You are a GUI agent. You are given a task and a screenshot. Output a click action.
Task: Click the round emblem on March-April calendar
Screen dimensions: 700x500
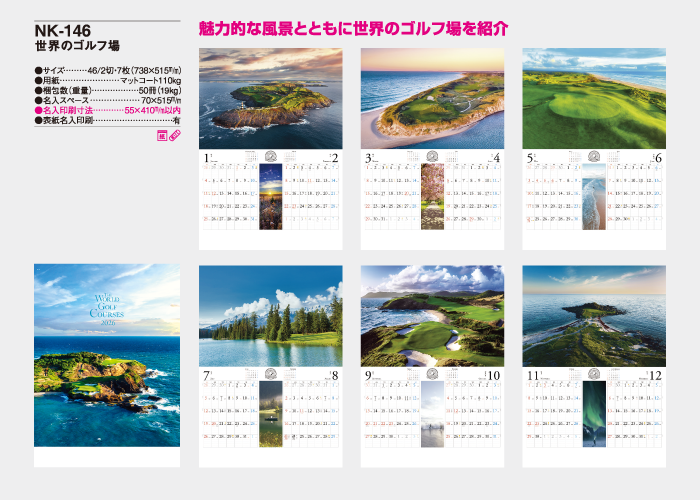click(x=433, y=157)
